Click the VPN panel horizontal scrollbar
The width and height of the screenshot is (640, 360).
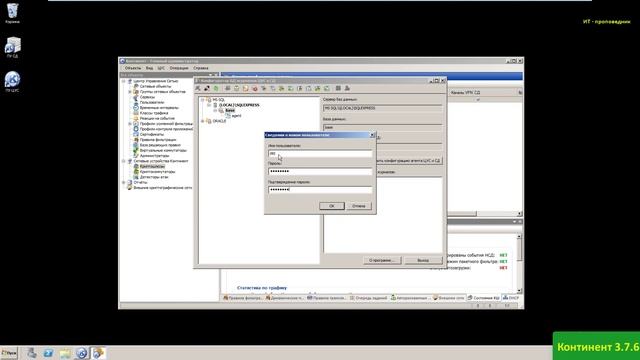click(x=484, y=213)
